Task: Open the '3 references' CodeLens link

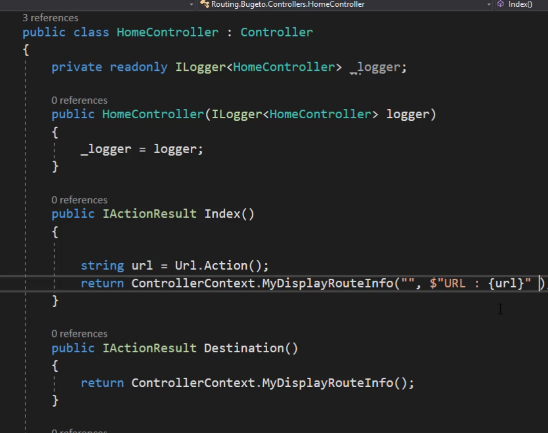Action: point(50,18)
